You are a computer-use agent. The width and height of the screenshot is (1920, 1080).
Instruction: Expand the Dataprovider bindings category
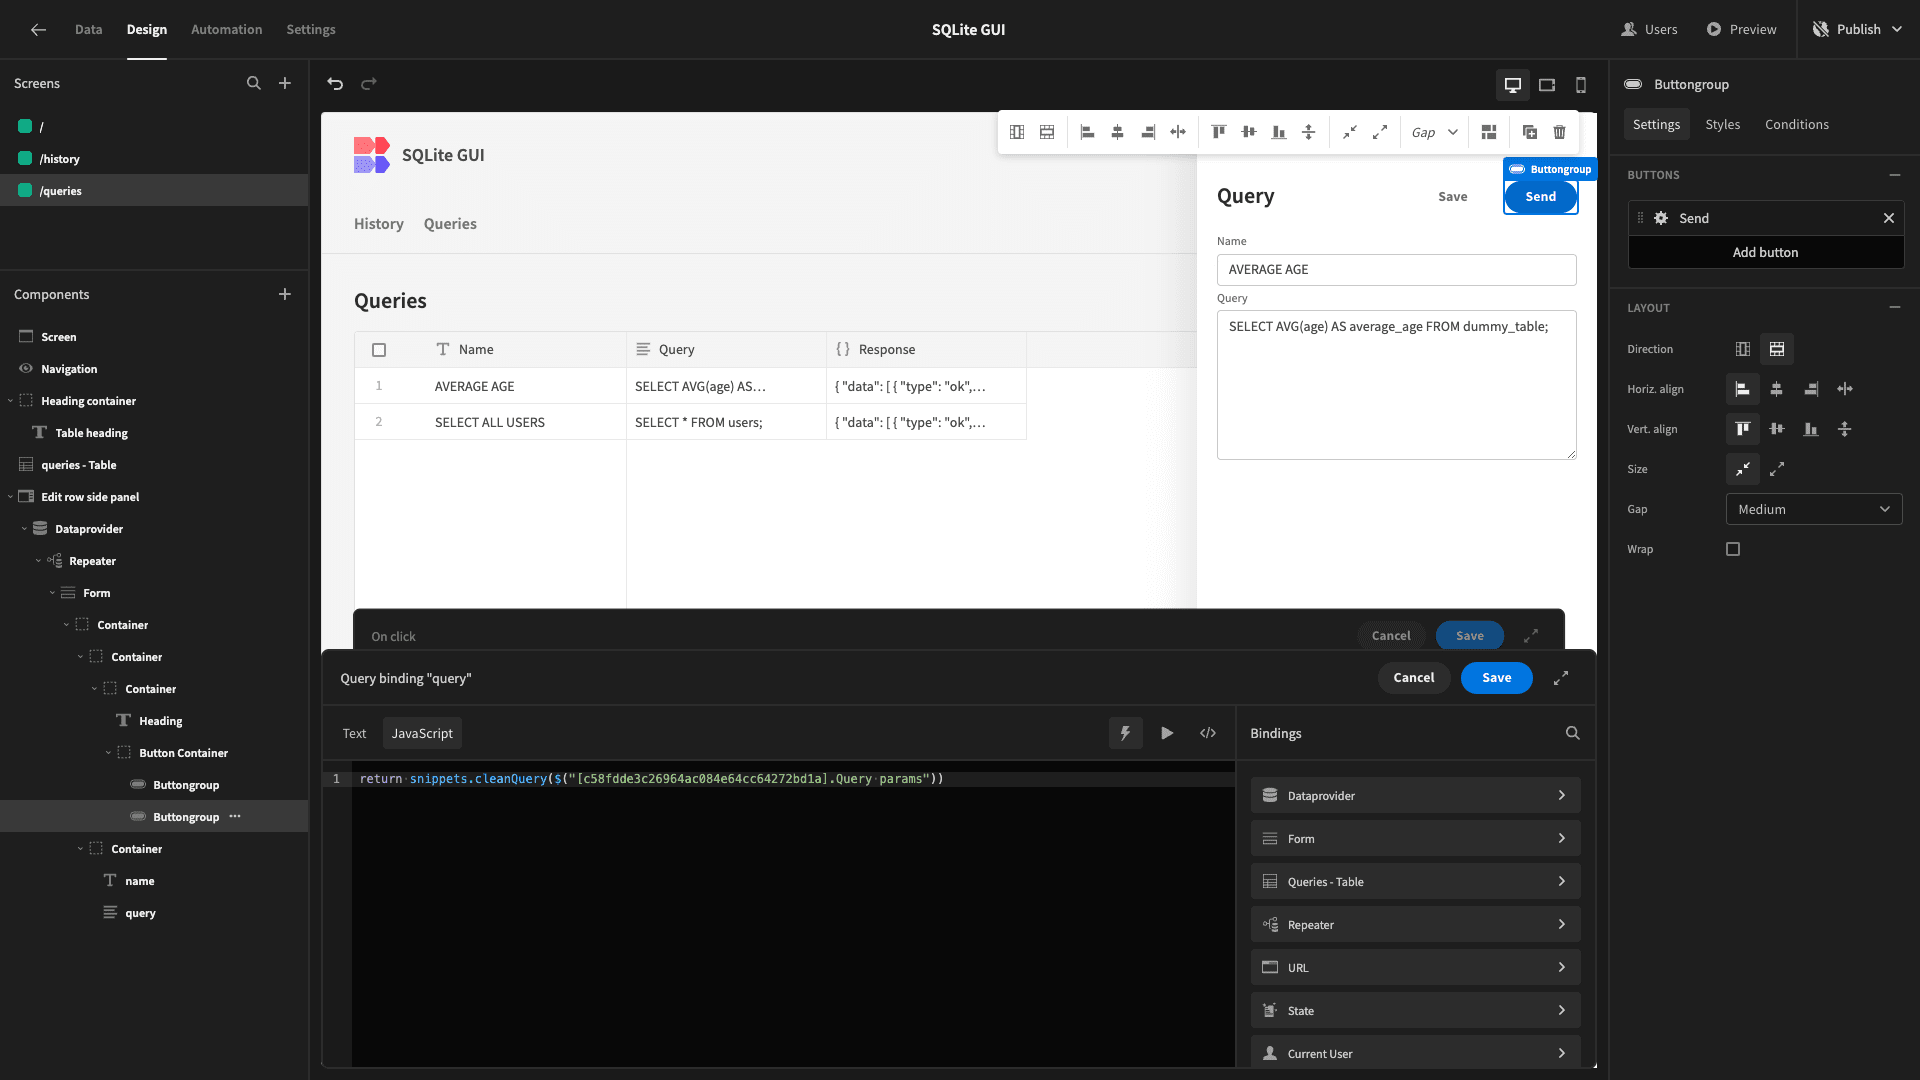[x=1415, y=796]
